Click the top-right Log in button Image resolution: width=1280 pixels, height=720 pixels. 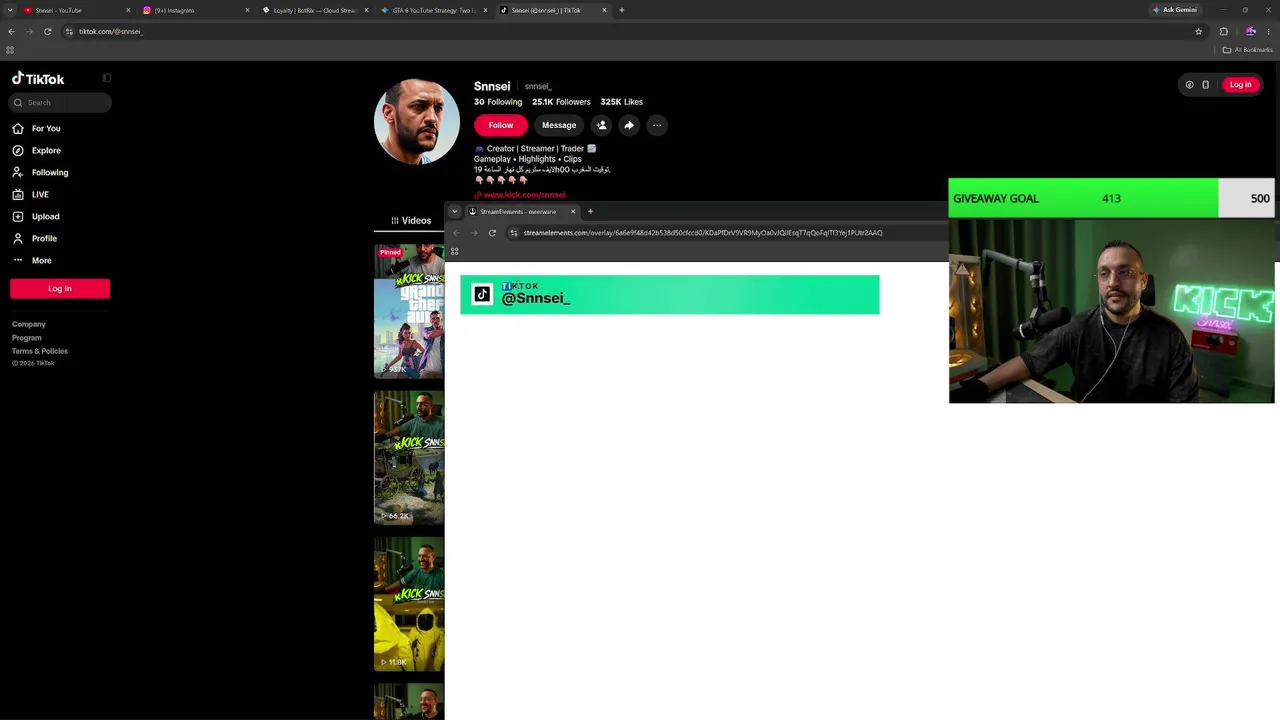point(1240,85)
